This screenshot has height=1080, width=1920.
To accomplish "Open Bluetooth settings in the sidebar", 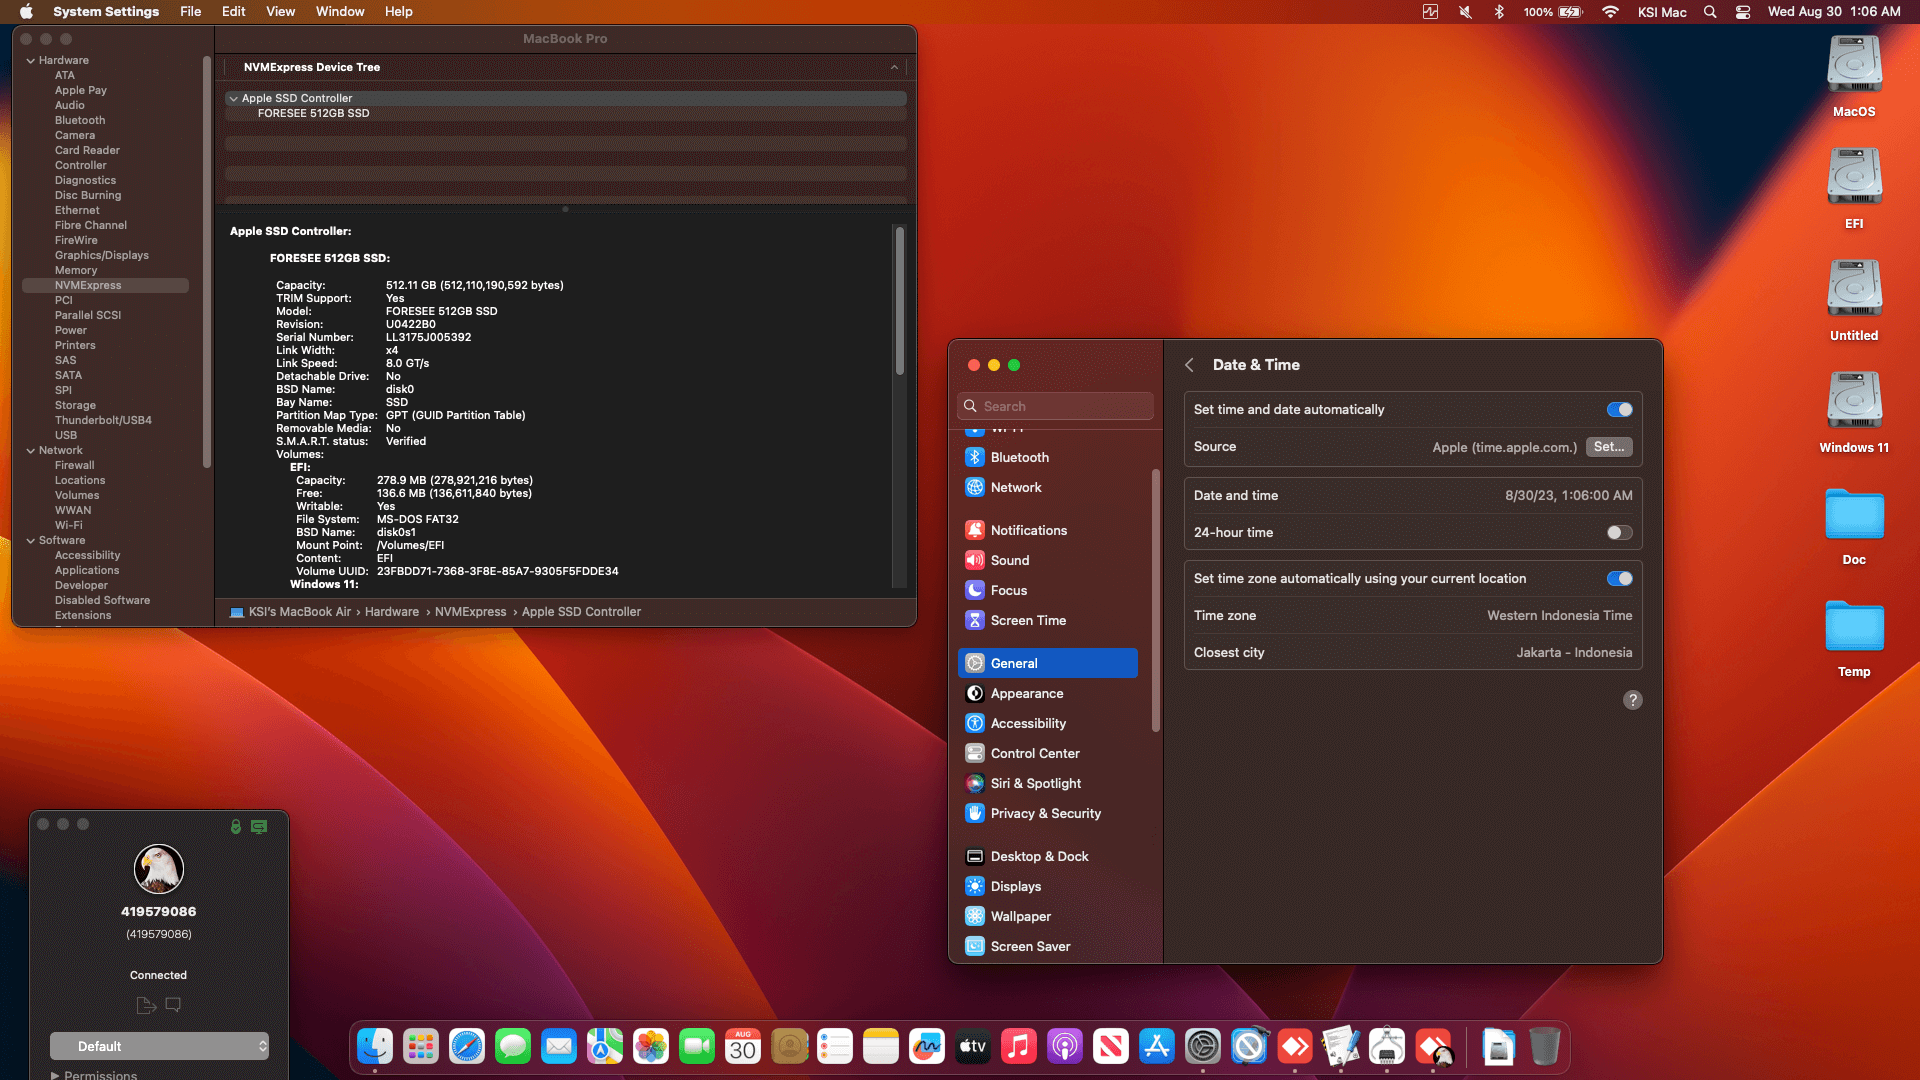I will (x=1019, y=457).
